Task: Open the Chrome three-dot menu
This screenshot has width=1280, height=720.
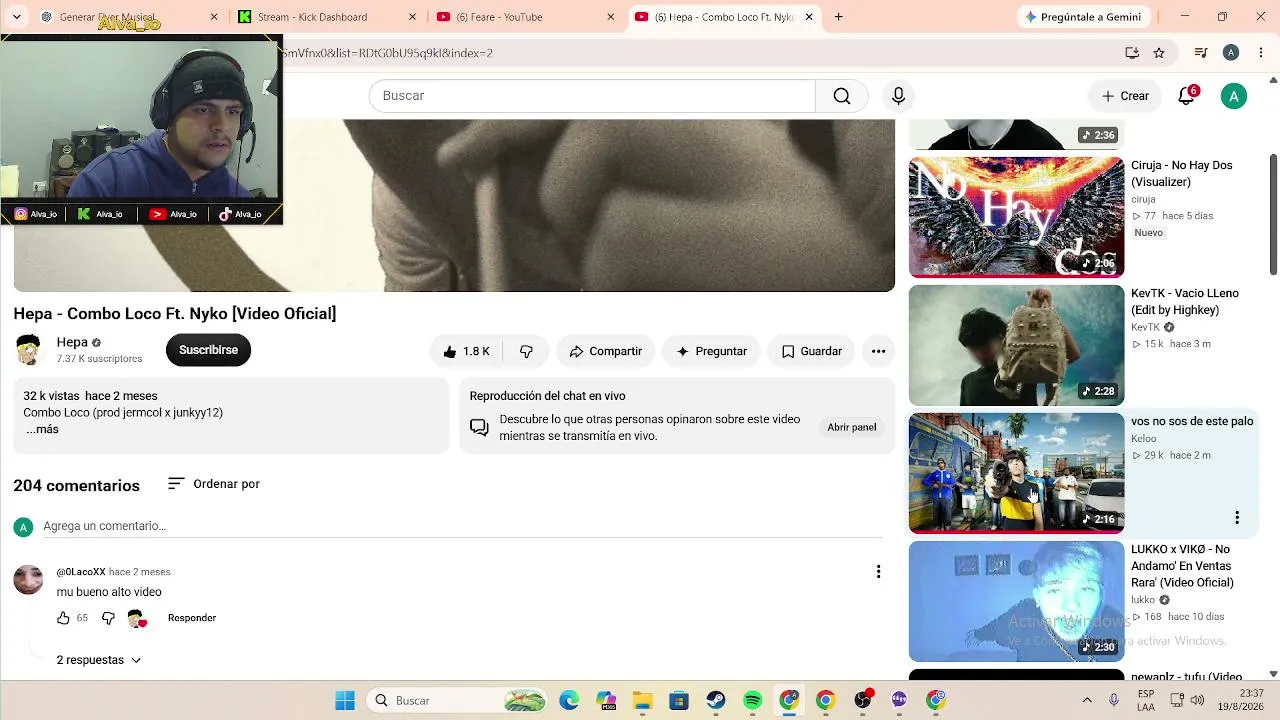Action: point(1262,53)
